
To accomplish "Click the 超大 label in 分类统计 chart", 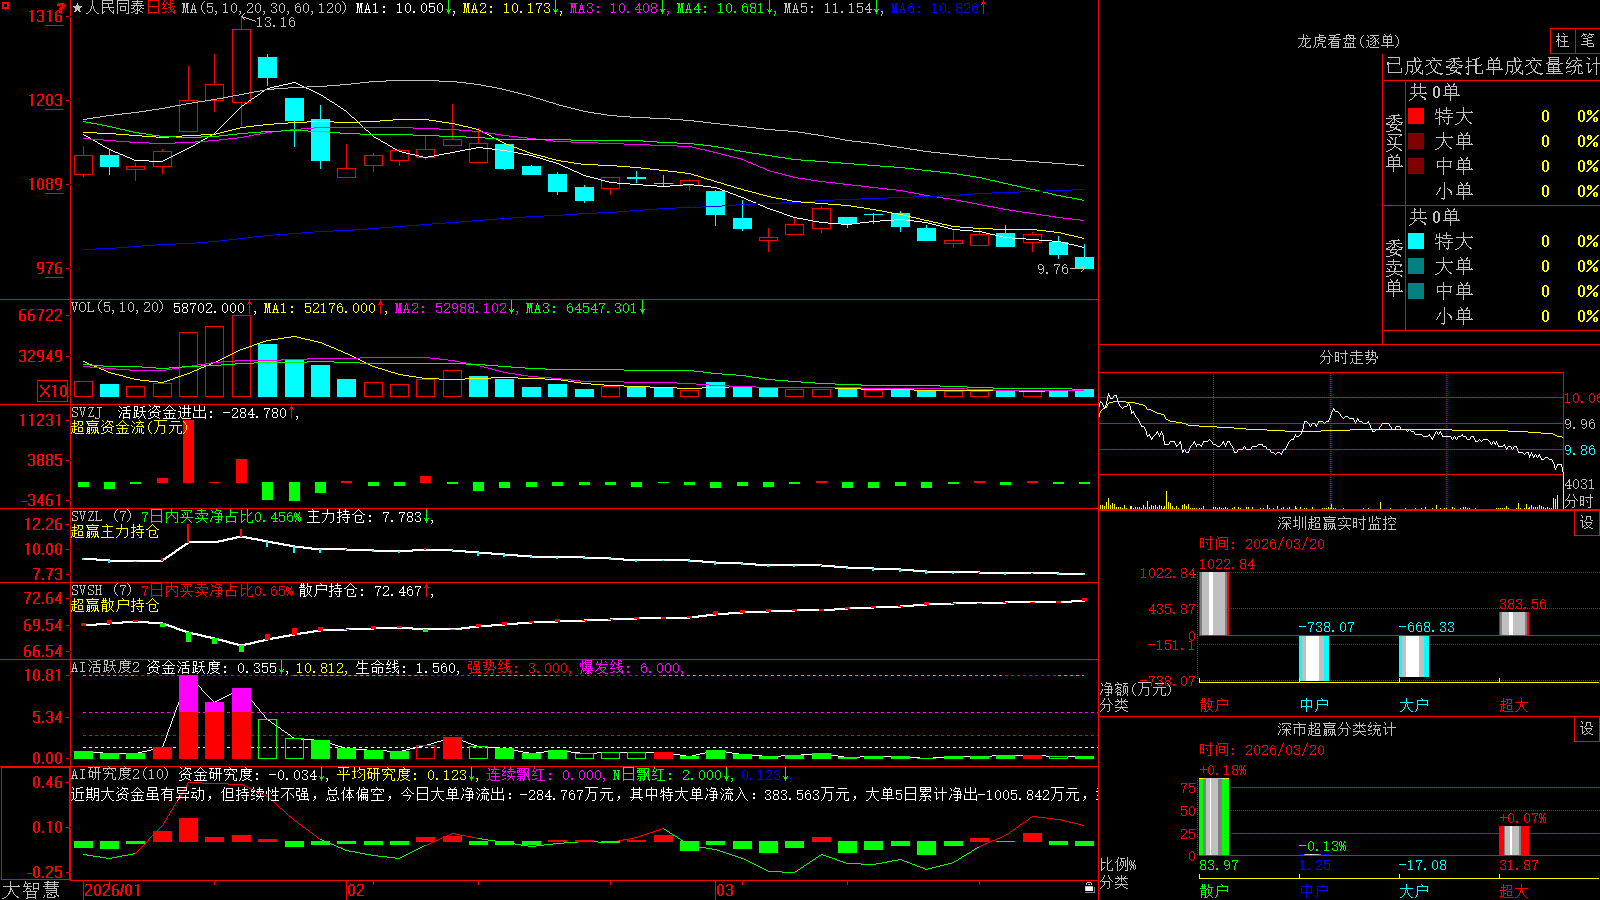I will click(1514, 890).
